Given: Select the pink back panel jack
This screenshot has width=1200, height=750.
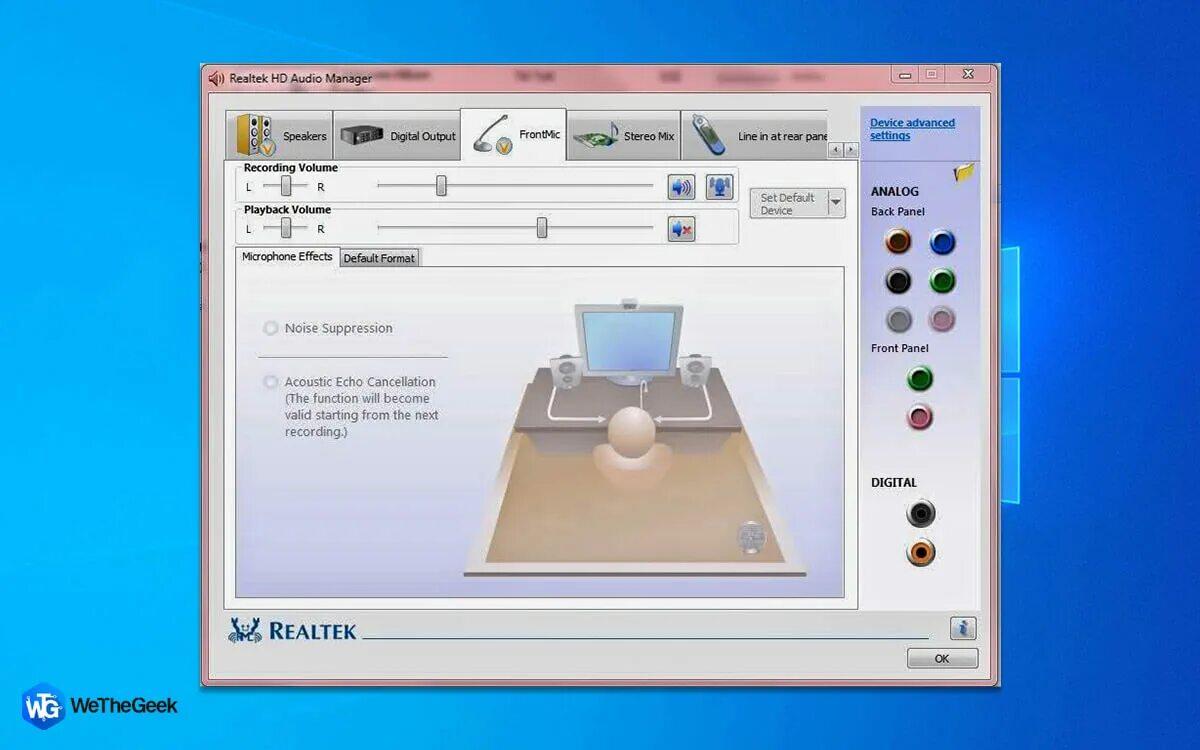Looking at the screenshot, I should point(942,320).
